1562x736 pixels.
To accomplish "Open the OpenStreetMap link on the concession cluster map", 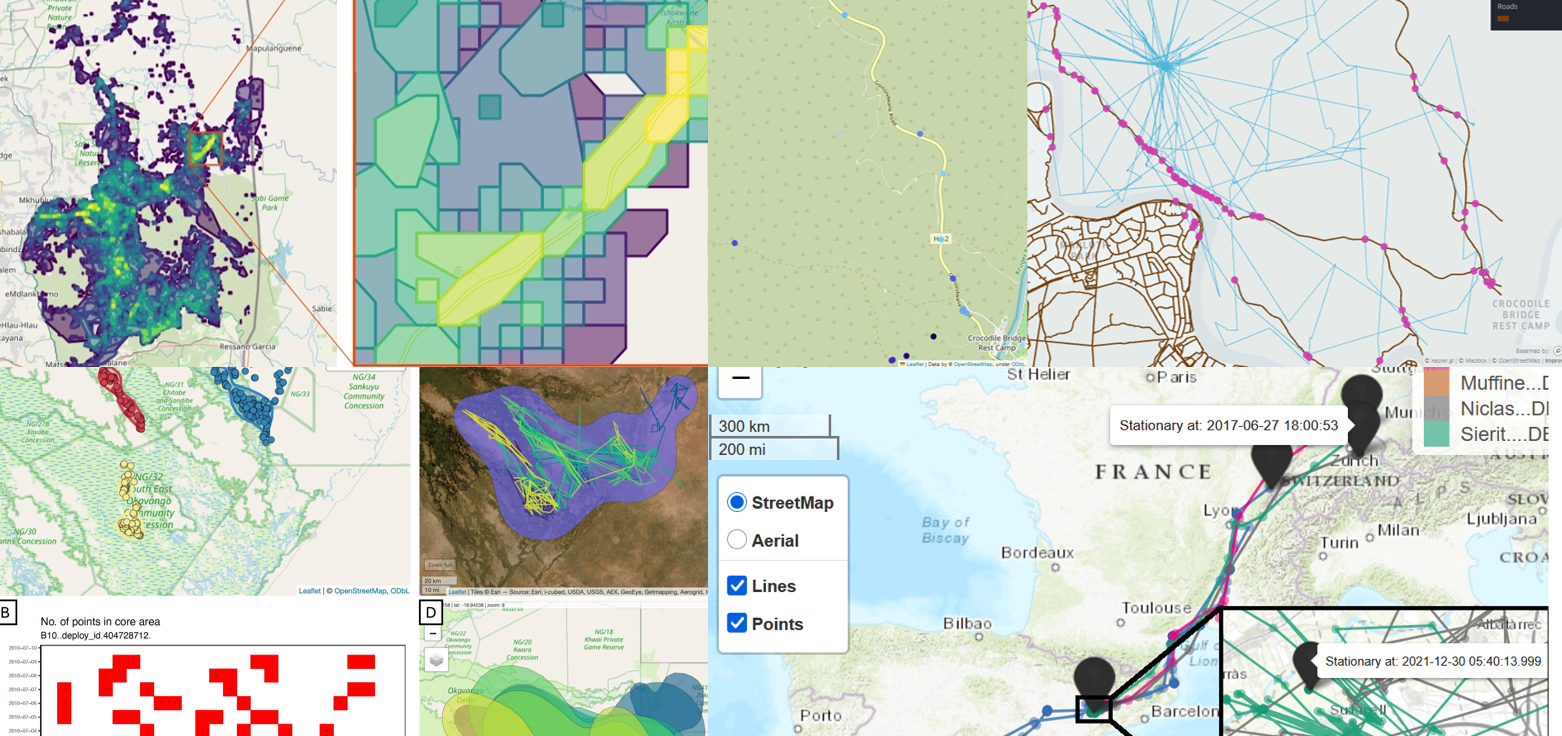I will tap(359, 591).
